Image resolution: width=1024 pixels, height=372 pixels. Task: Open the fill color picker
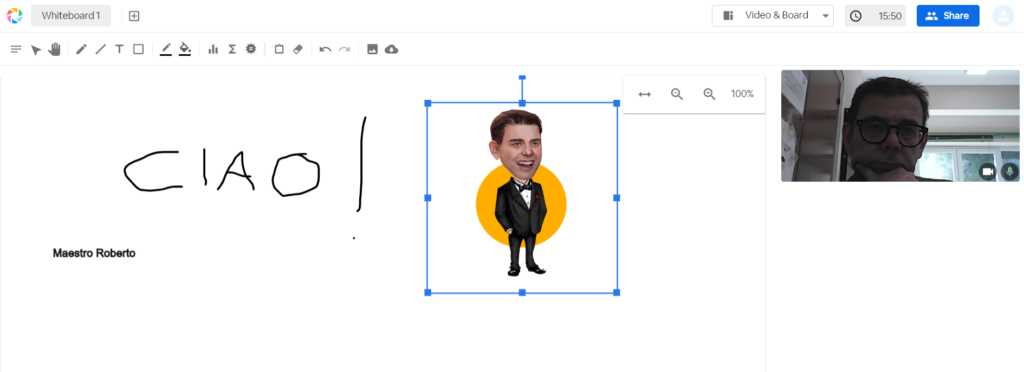[x=185, y=49]
